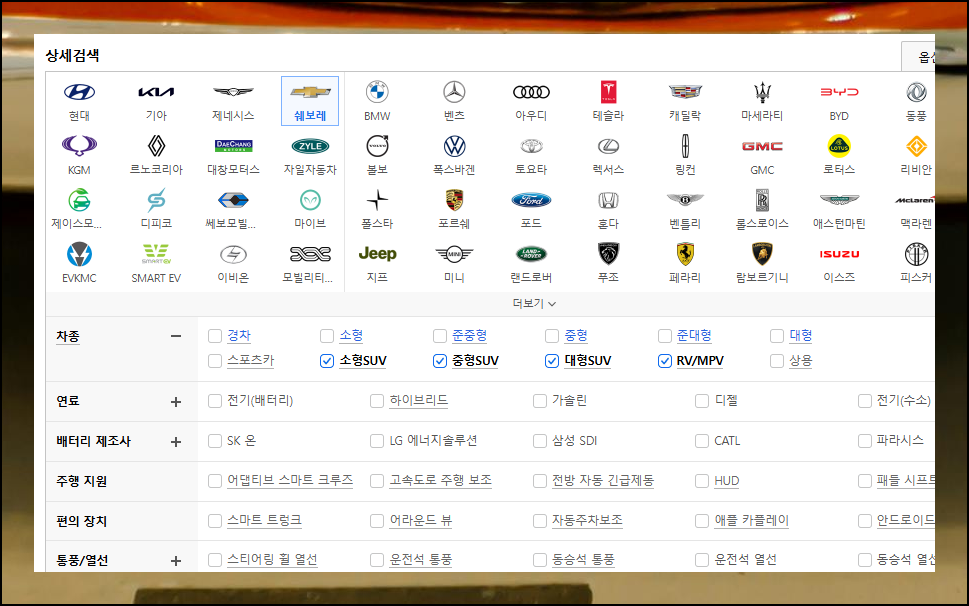Expand more brands with 더보기
969x606 pixels.
[535, 303]
